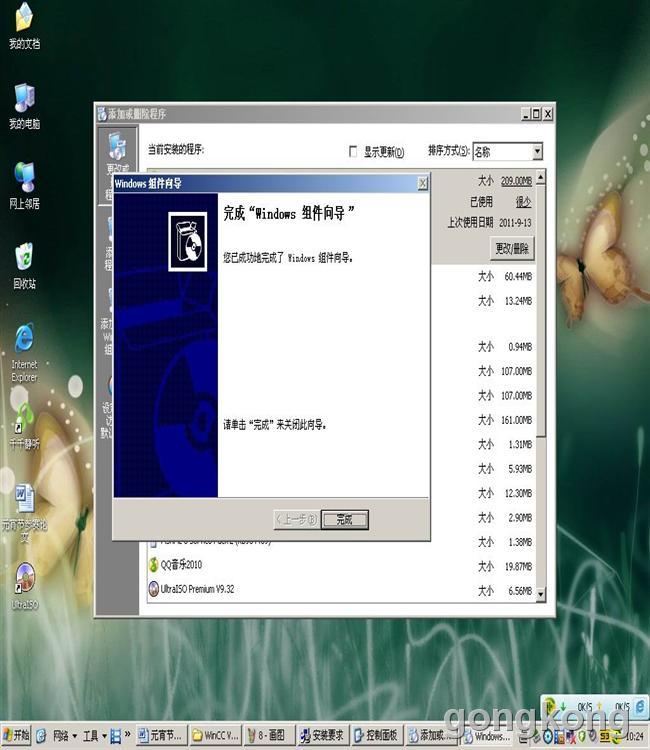
Task: Toggle the 显示更新 checkbox
Action: pos(352,152)
